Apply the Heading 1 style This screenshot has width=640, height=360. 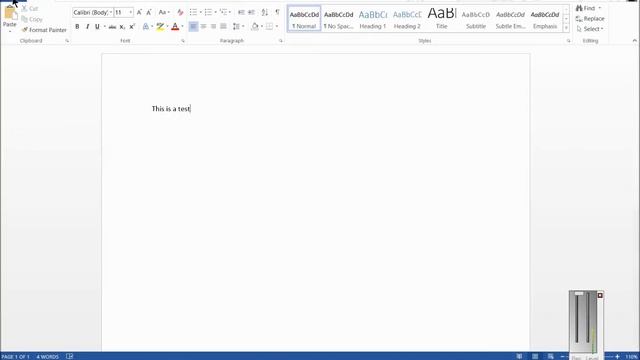(373, 19)
